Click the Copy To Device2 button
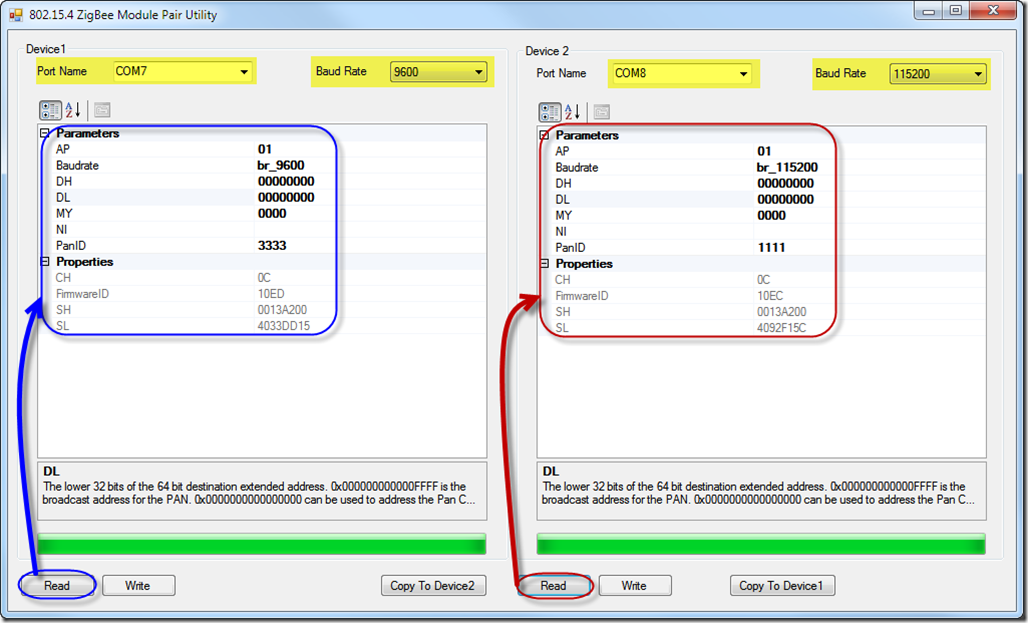 pos(433,586)
